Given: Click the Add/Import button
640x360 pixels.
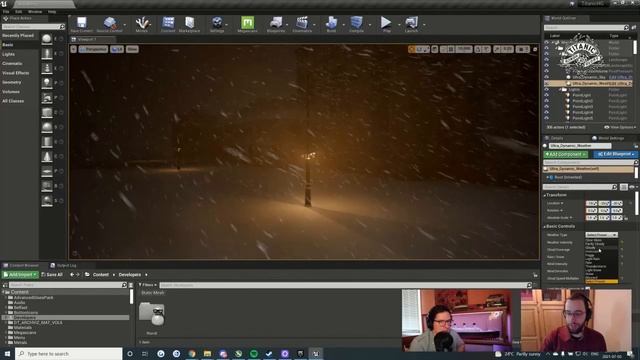Looking at the screenshot, I should click(20, 275).
